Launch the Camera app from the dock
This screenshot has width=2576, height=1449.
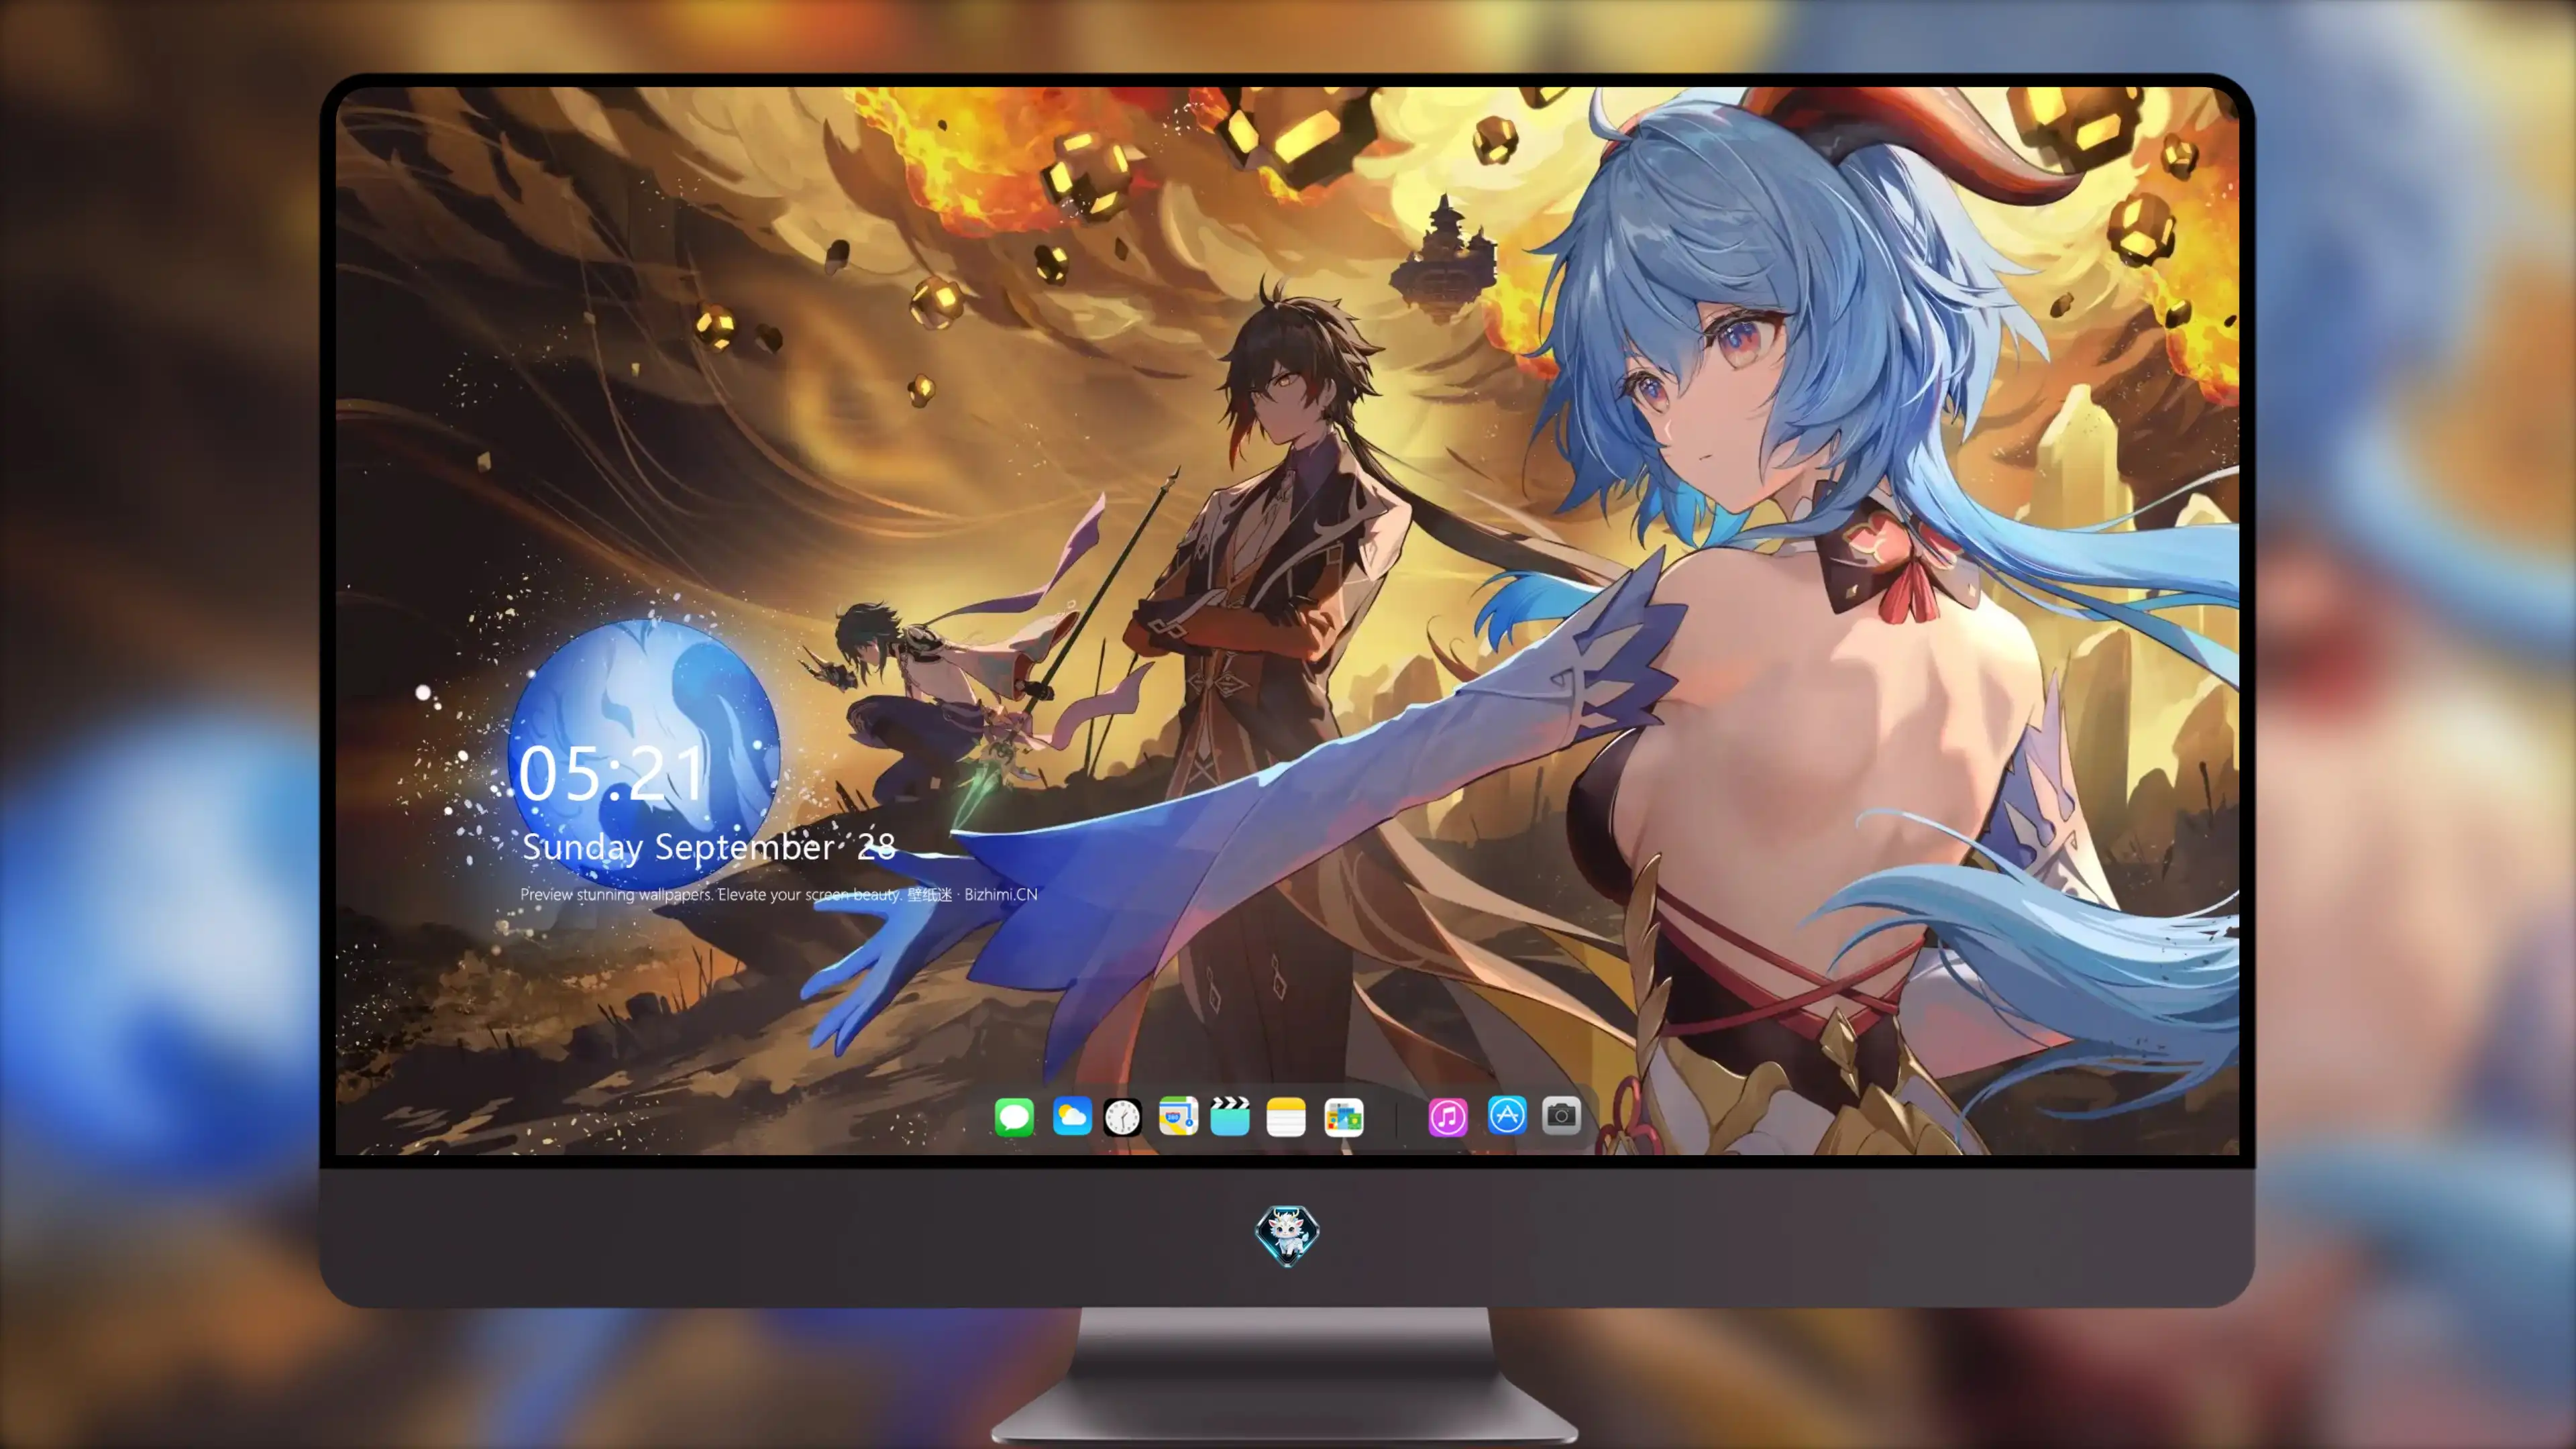pyautogui.click(x=1561, y=1115)
